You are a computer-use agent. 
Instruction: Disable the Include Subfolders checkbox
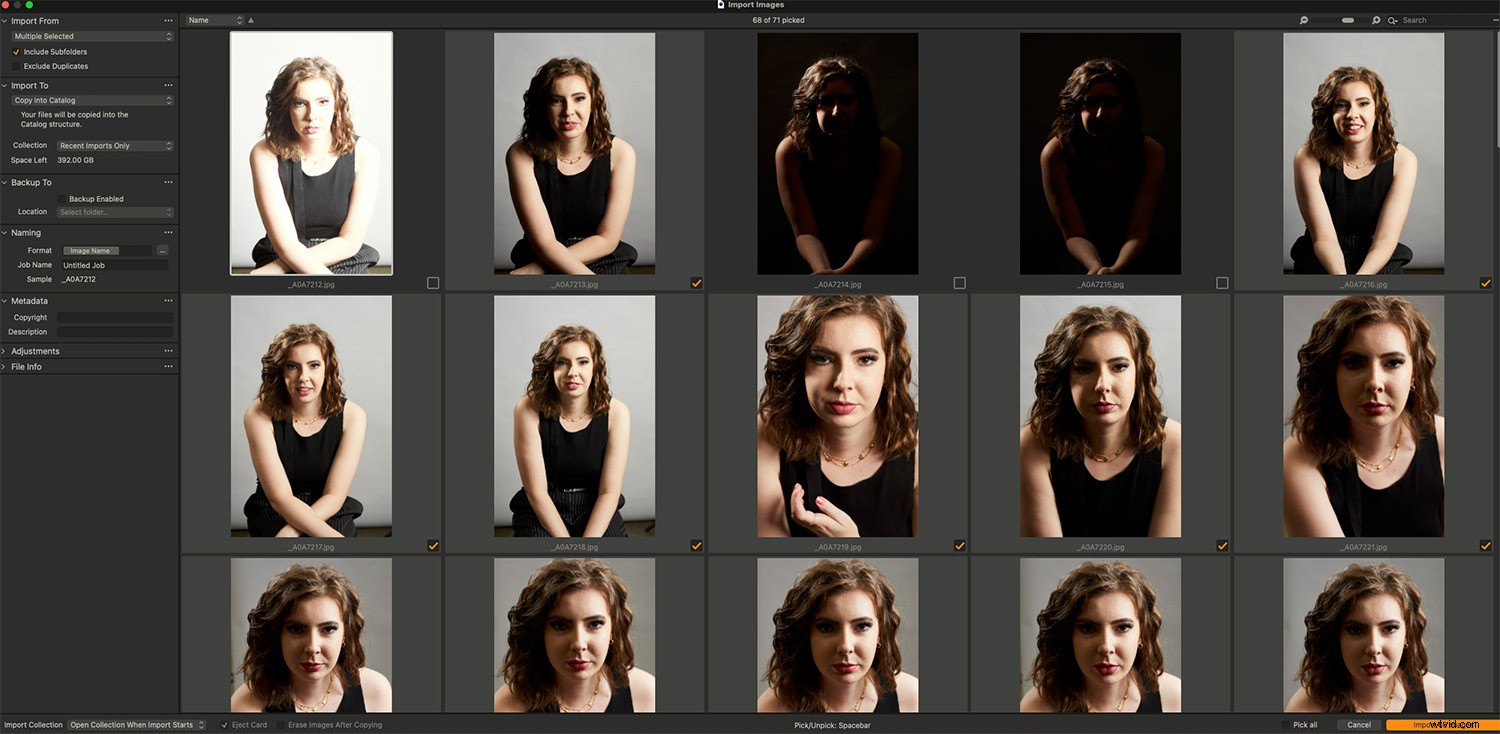click(14, 51)
